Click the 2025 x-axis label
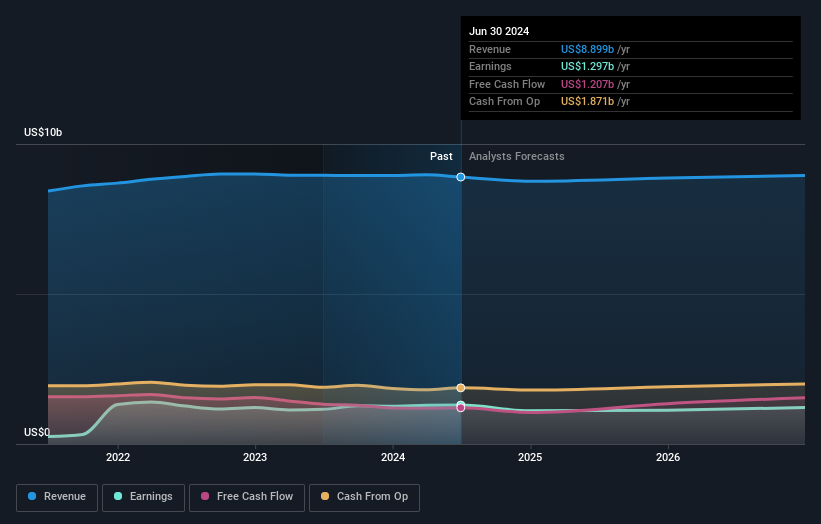 coord(530,457)
